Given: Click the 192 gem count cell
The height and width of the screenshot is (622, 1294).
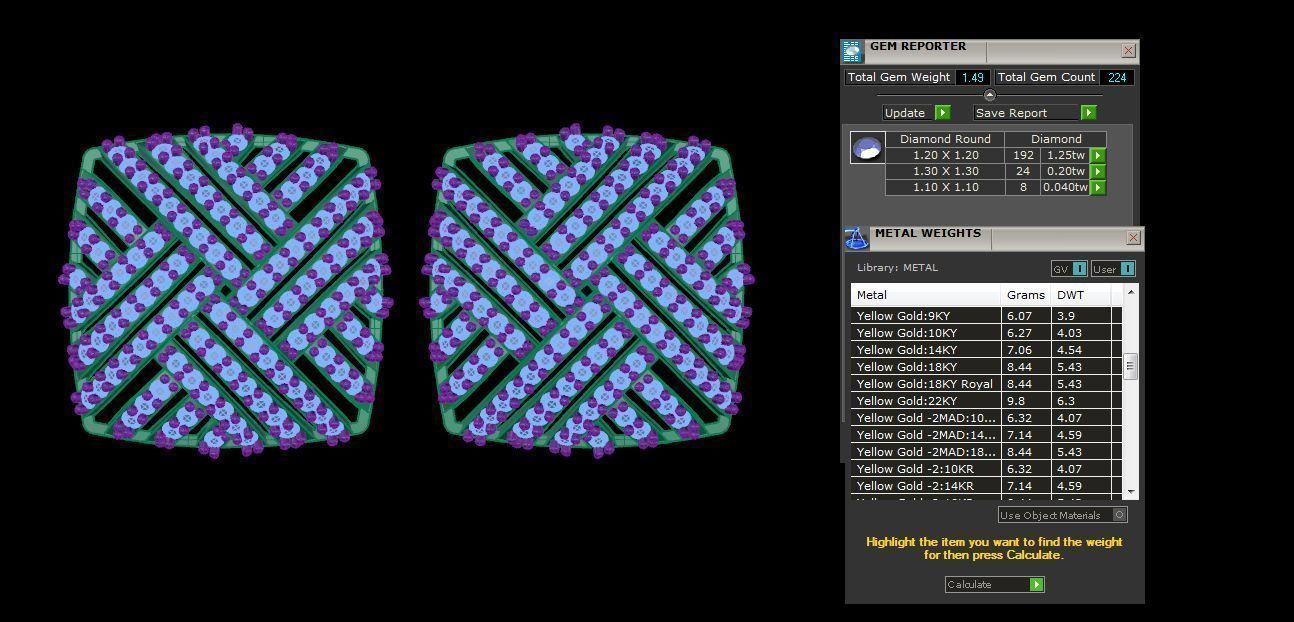Looking at the screenshot, I should tap(1022, 155).
